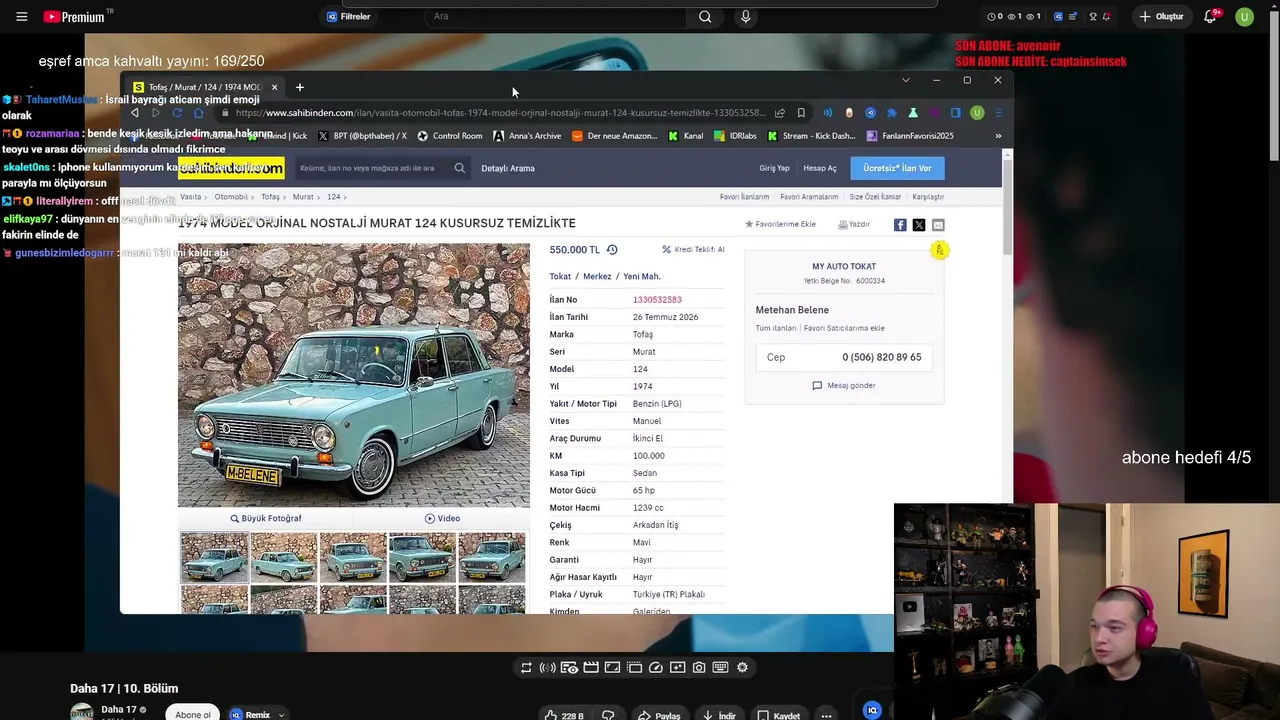This screenshot has height=720, width=1280.
Task: Click the Paylaş share button
Action: tap(659, 715)
